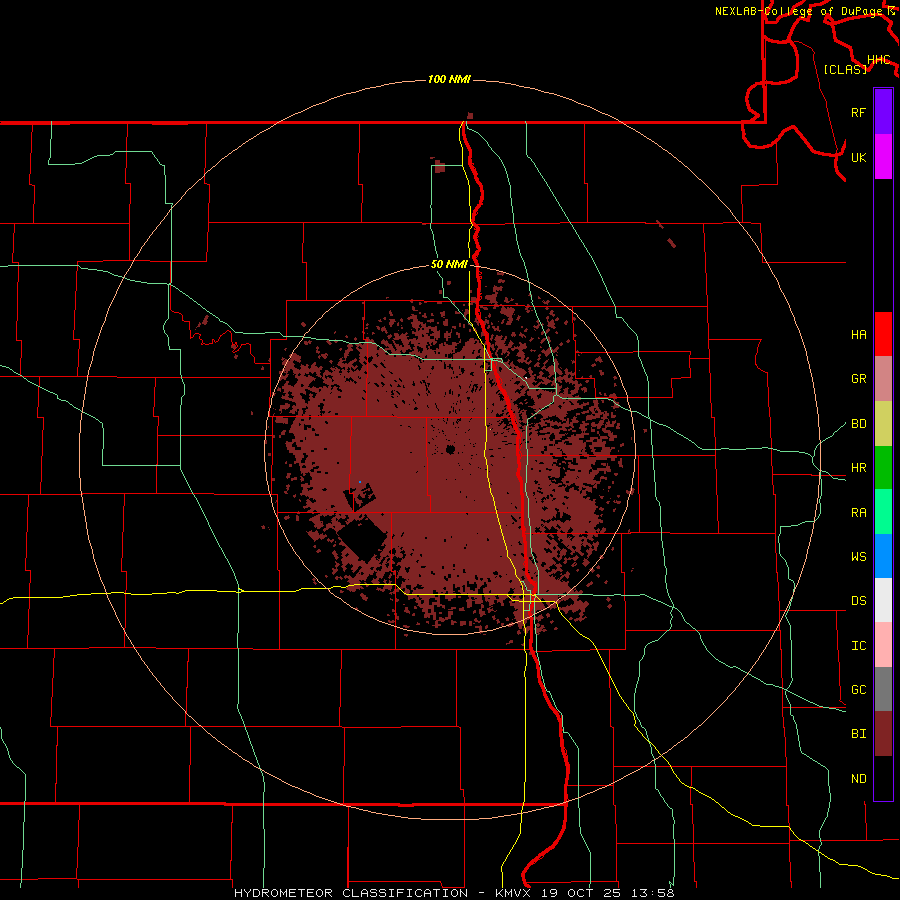Click the BD yellow legend swatch
Screen dimensions: 900x900
tap(883, 423)
